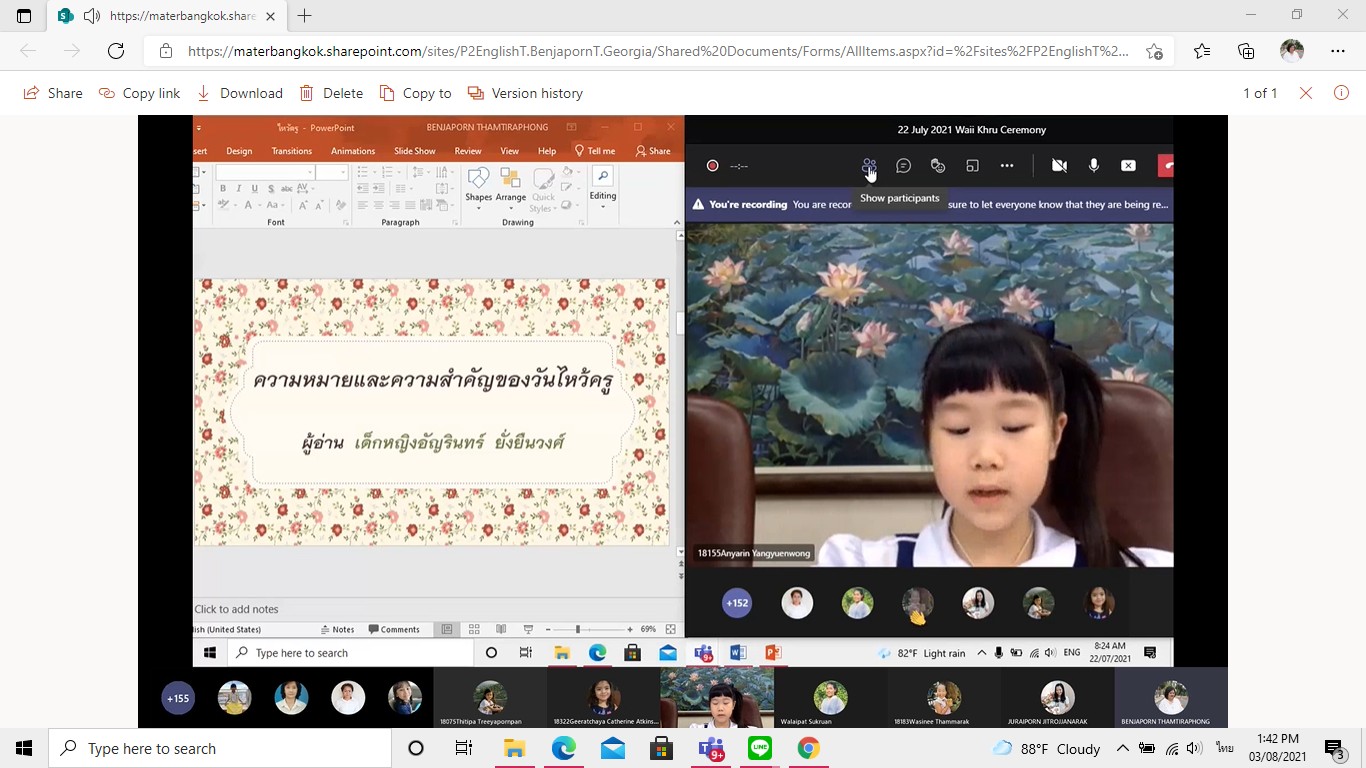Open Teams More actions ellipsis

[1007, 166]
